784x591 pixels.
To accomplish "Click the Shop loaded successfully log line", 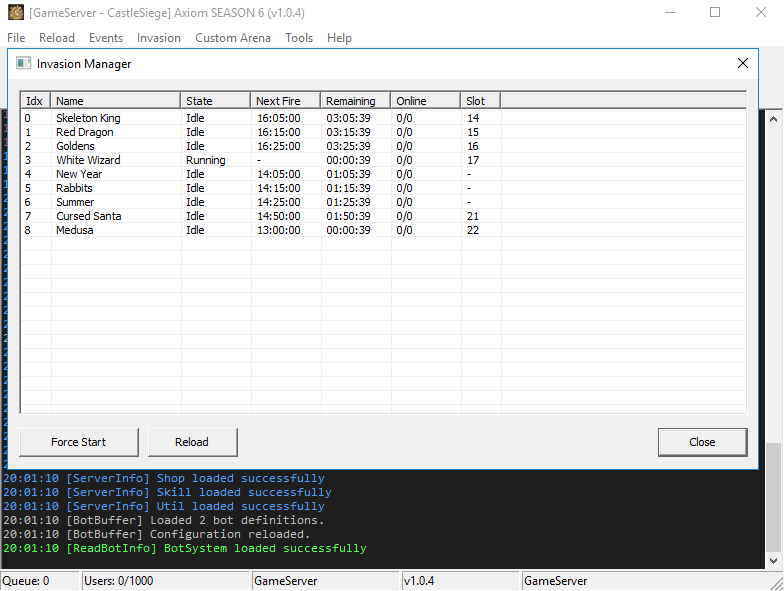I will (x=164, y=478).
